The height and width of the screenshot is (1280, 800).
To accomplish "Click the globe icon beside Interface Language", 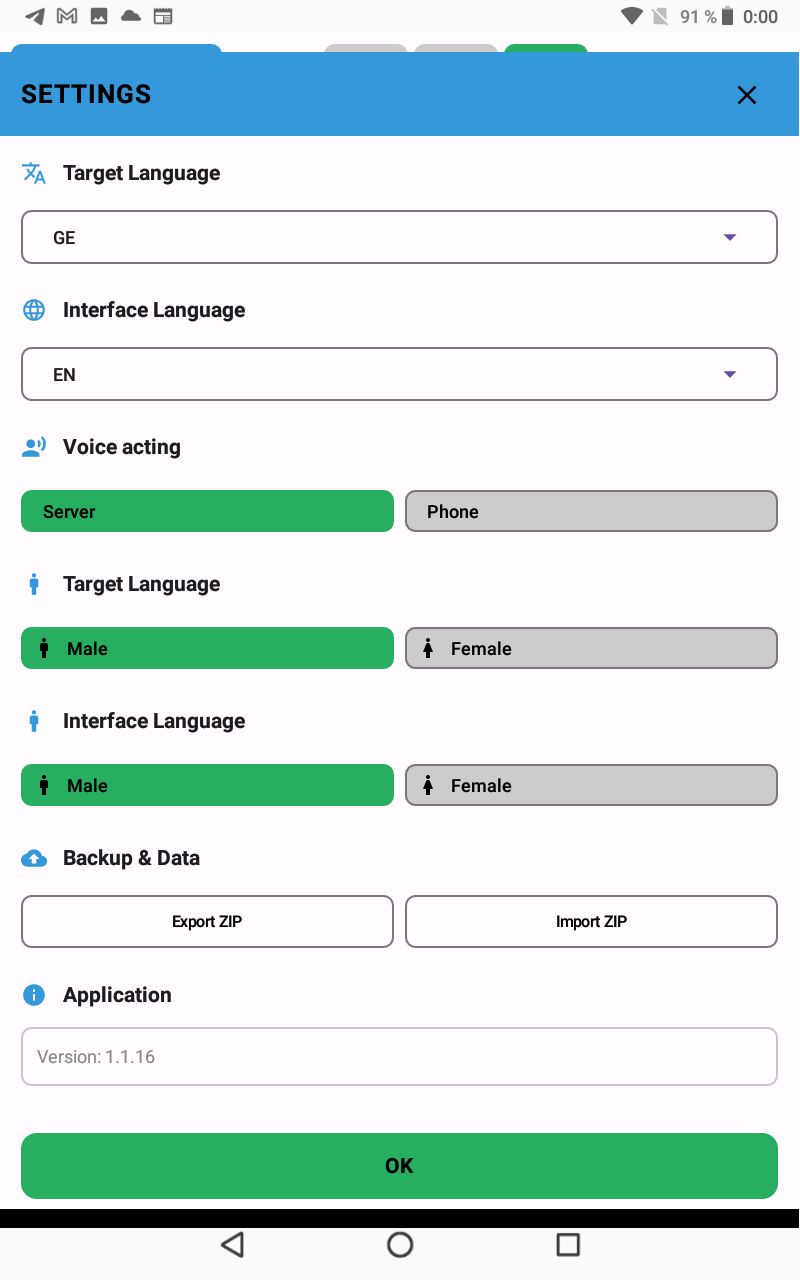I will 34,310.
